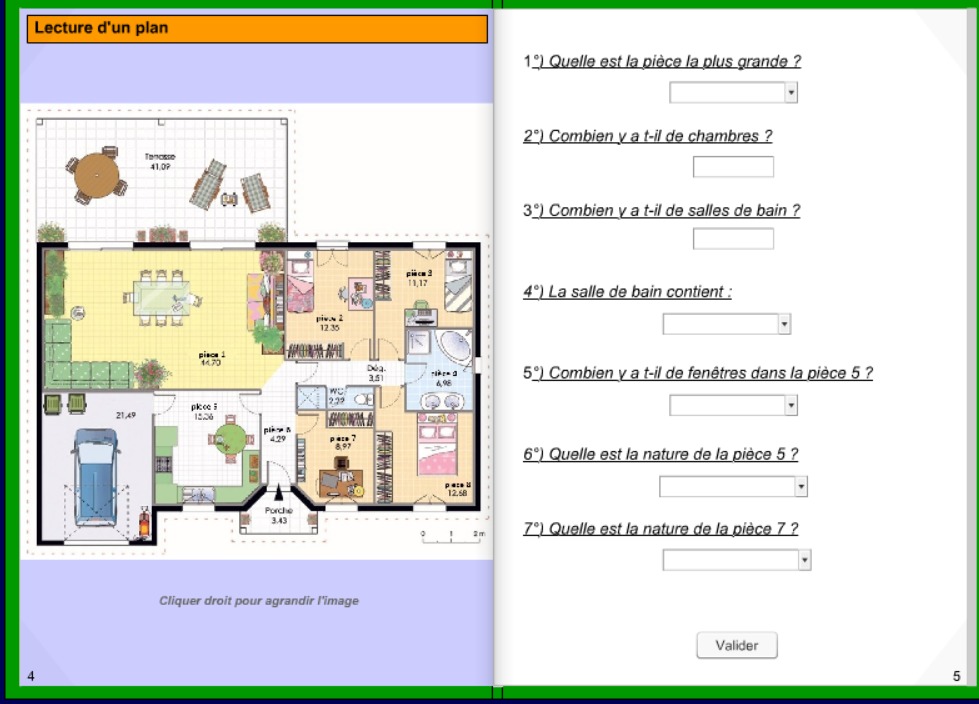Click the salles de bain count input field

tap(733, 238)
